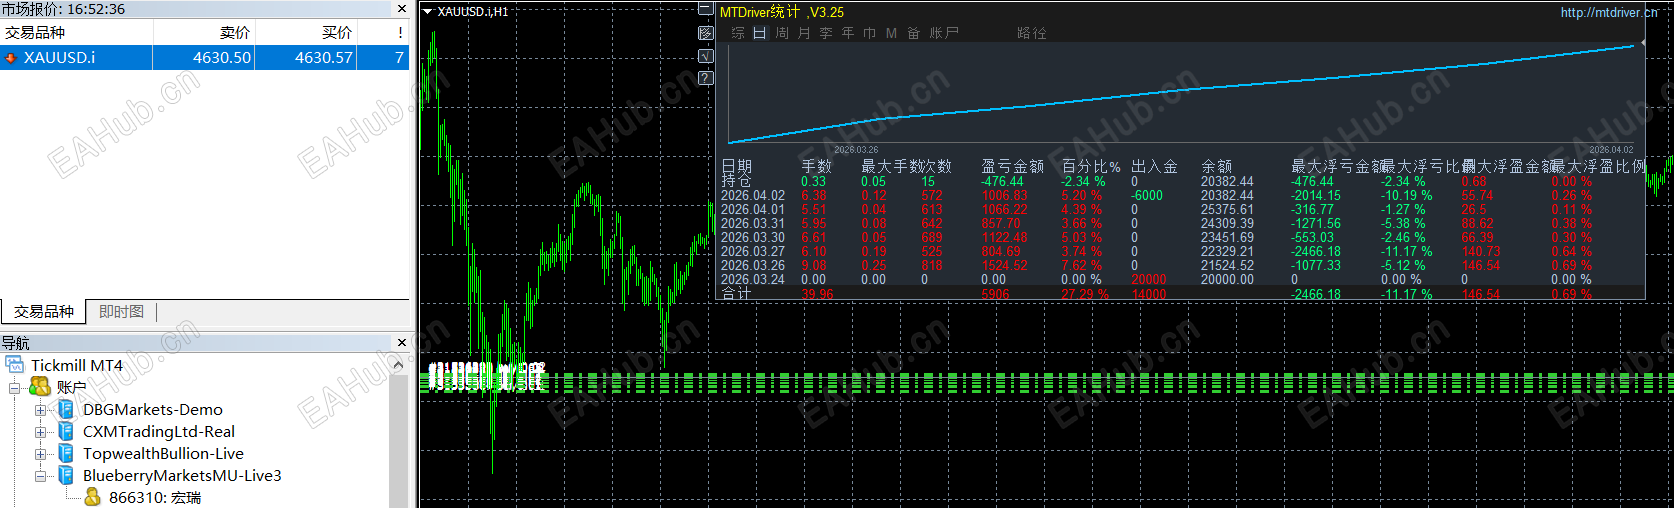The width and height of the screenshot is (1674, 508).
Task: Click the Tickmill MT4 terminal icon
Action: 15,365
